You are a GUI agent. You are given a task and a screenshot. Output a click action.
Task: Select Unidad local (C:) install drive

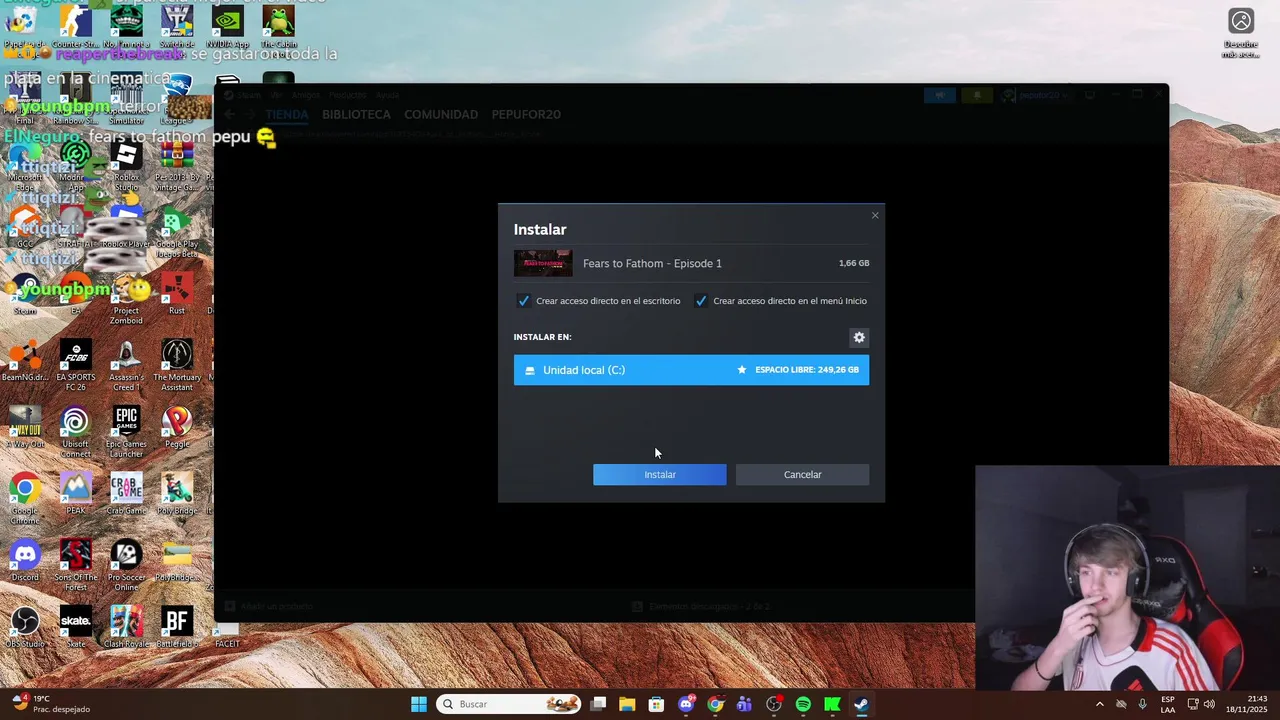pyautogui.click(x=691, y=370)
